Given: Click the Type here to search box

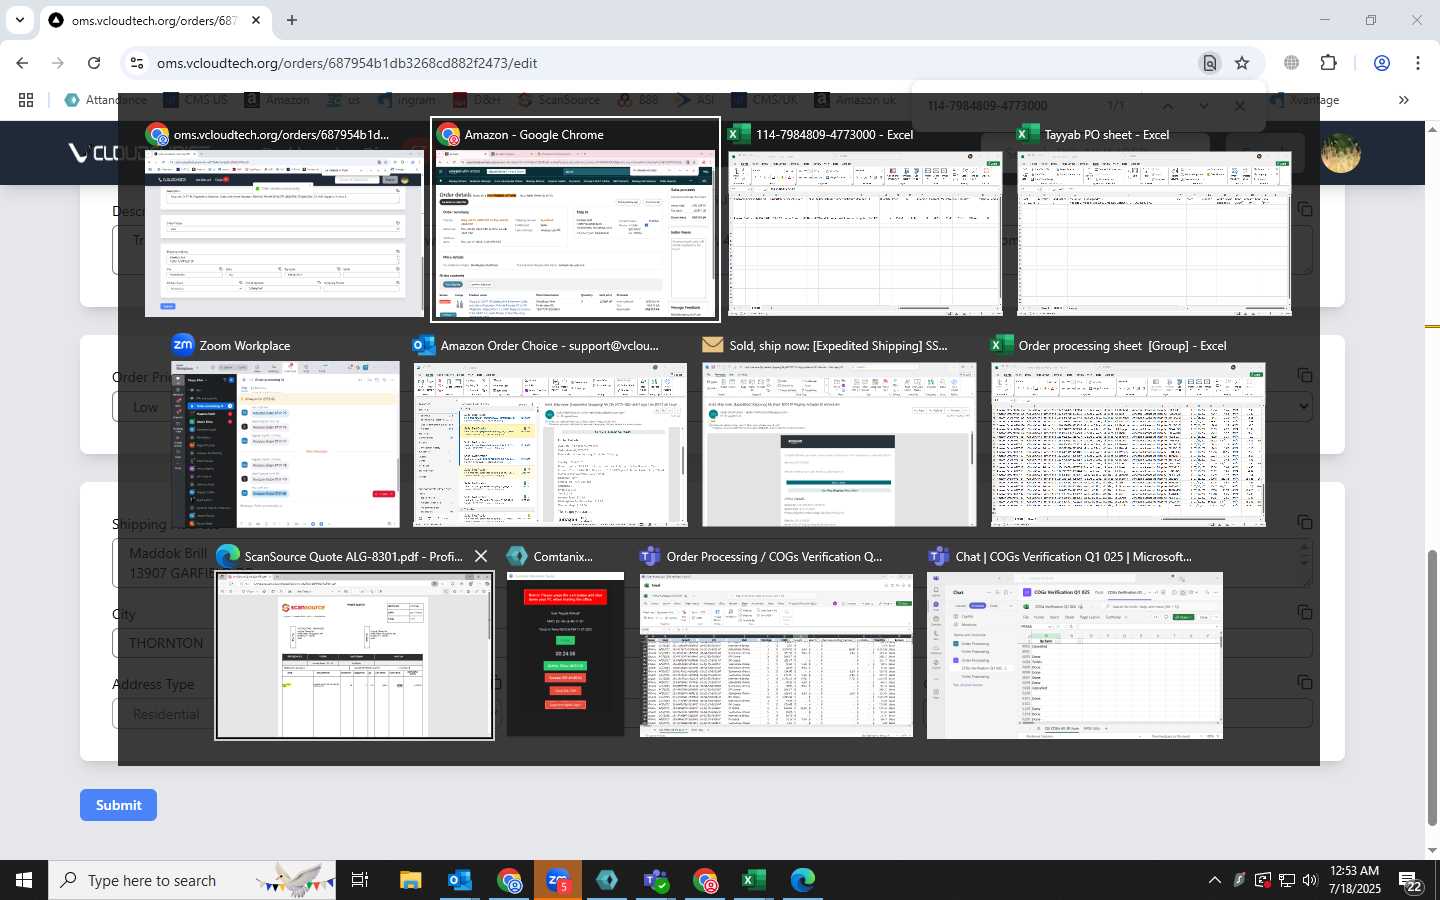Looking at the screenshot, I should click(x=192, y=880).
